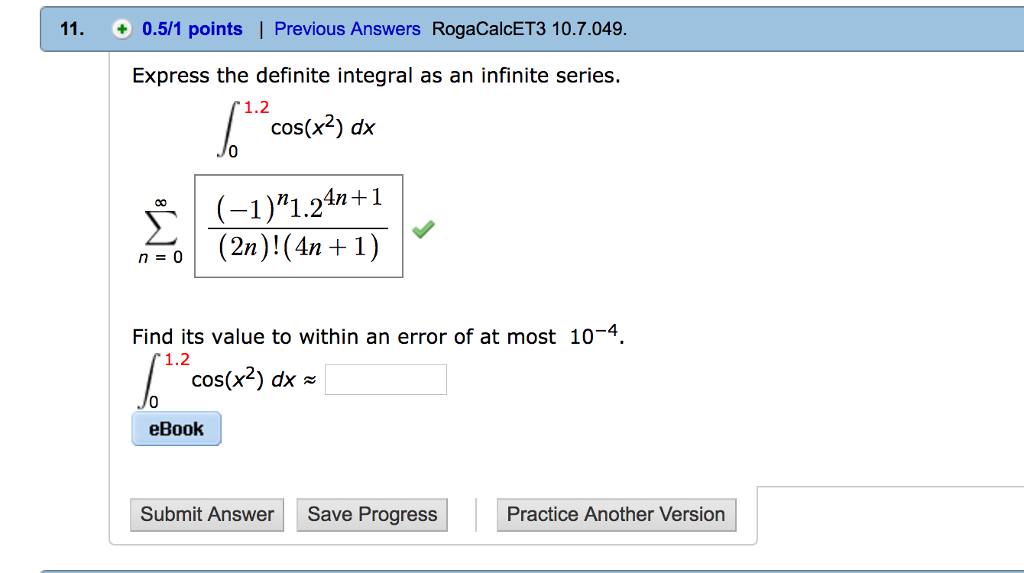Viewport: 1024px width, 573px height.
Task: Click the series formula answer box
Action: coord(298,226)
